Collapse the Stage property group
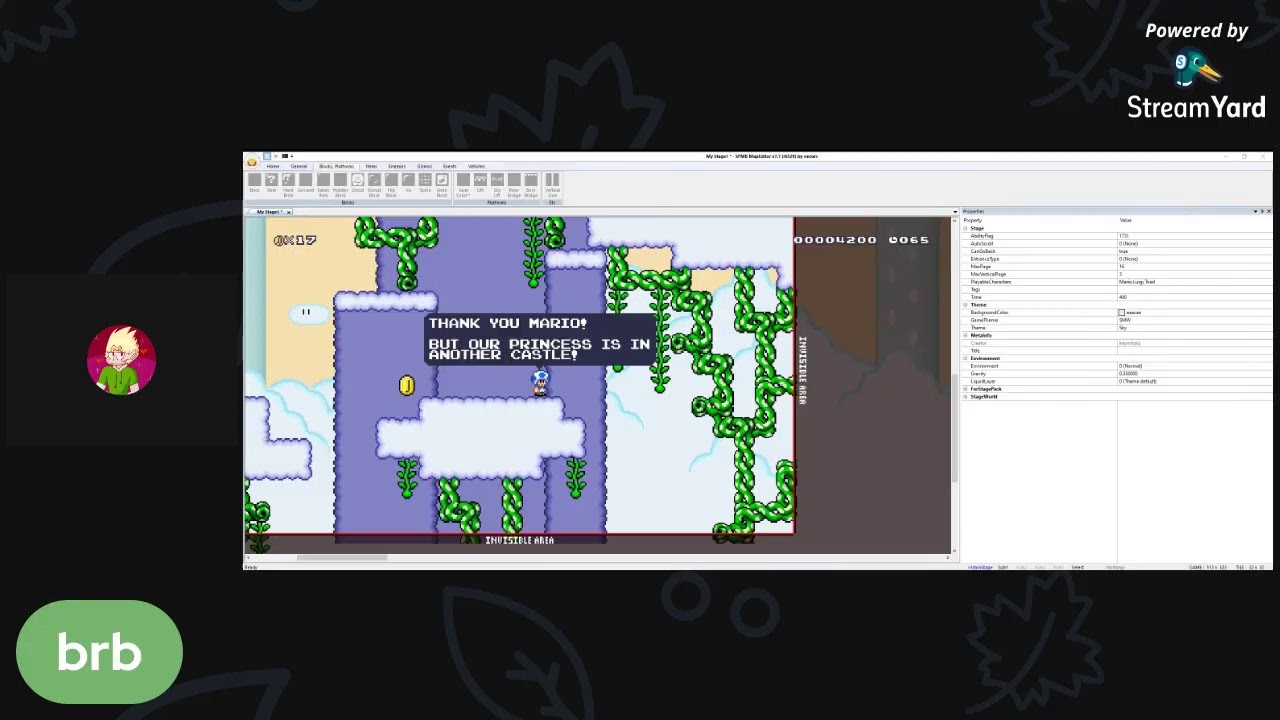The width and height of the screenshot is (1280, 720). point(965,228)
